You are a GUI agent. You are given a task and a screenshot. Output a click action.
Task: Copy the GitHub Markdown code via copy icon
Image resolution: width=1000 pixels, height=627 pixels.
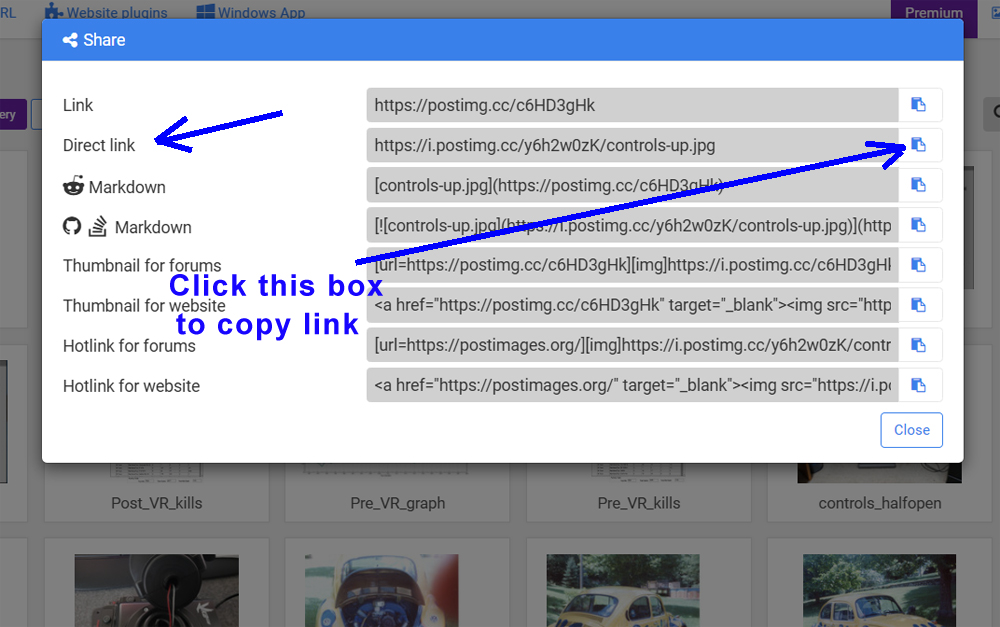pyautogui.click(x=920, y=225)
